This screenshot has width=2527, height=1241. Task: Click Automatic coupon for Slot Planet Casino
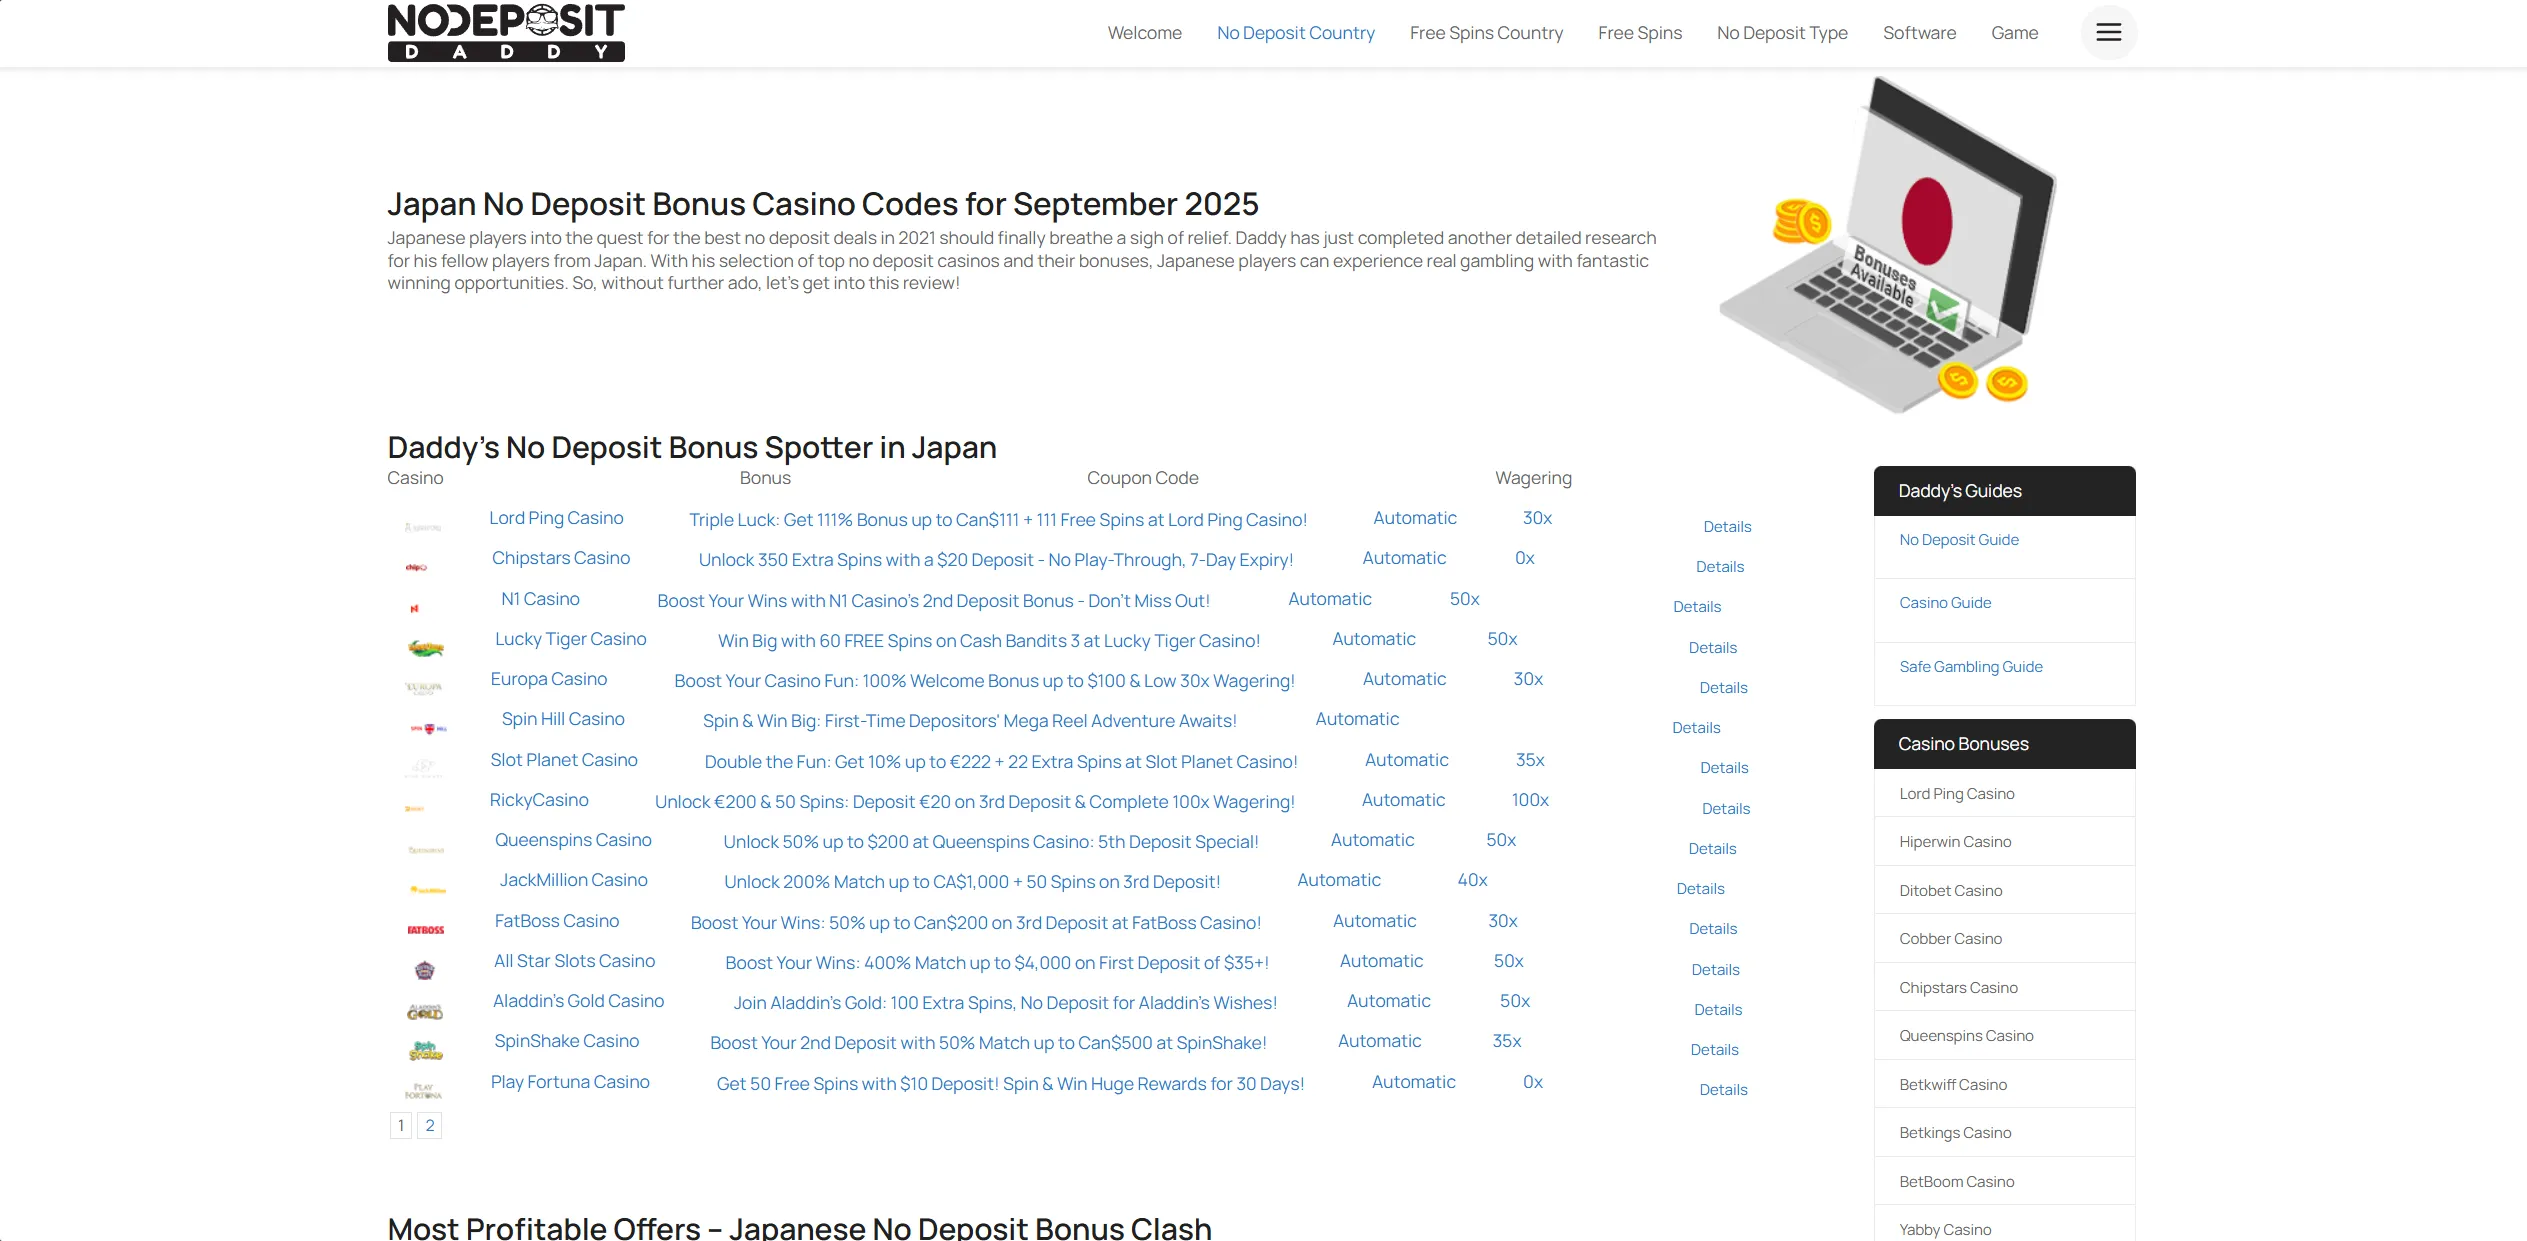[1406, 760]
